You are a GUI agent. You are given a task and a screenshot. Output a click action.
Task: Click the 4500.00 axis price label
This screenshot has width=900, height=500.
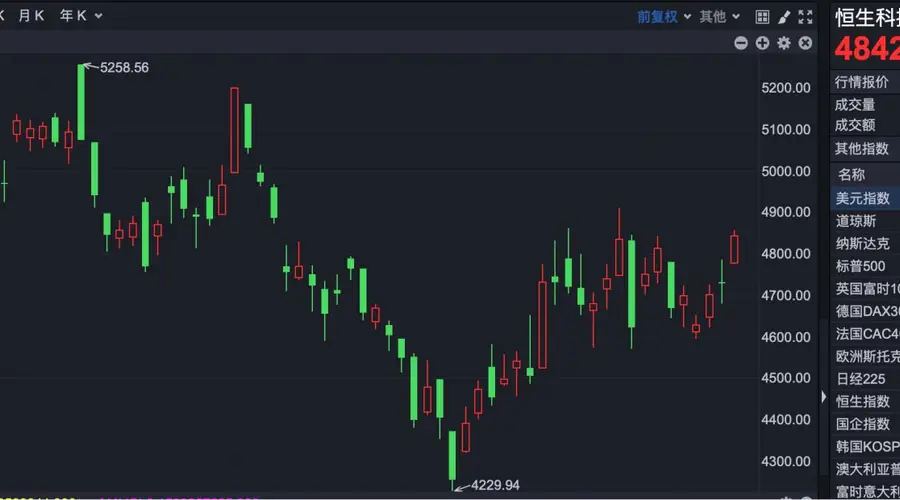pos(786,378)
